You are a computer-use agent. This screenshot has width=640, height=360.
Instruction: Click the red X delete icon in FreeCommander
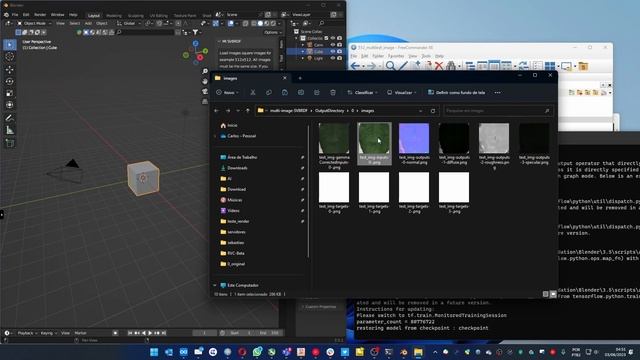[x=439, y=66]
